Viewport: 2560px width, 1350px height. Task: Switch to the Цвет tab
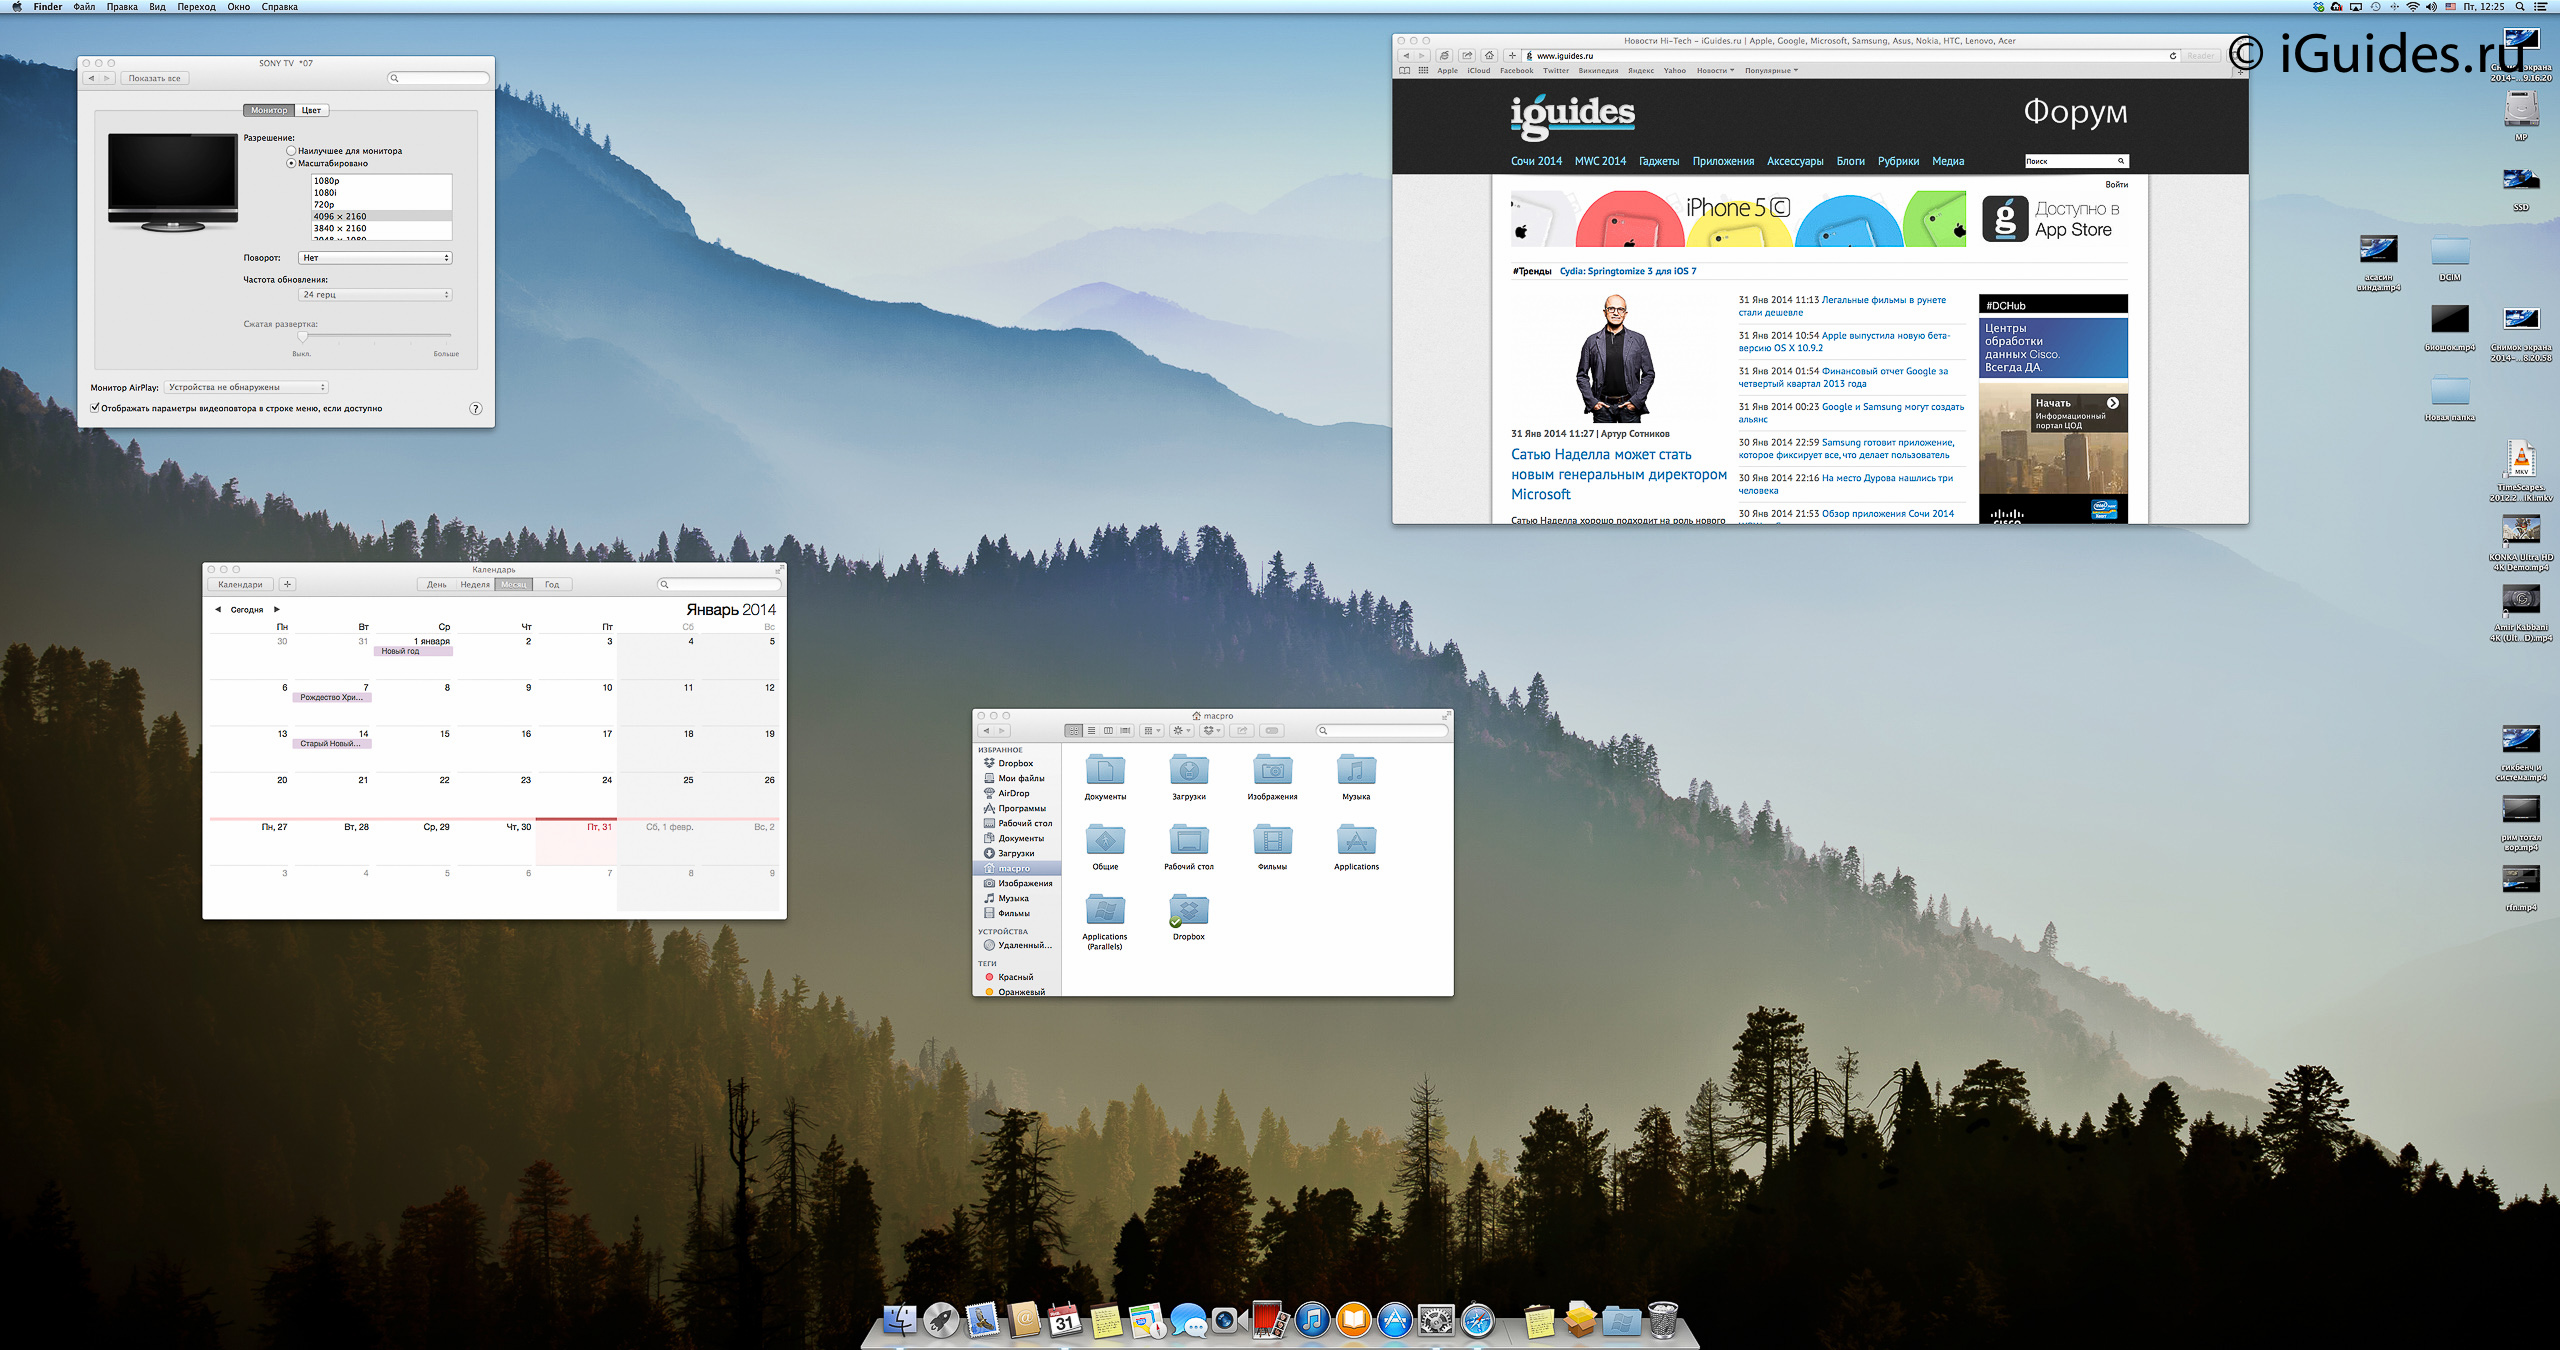point(311,110)
